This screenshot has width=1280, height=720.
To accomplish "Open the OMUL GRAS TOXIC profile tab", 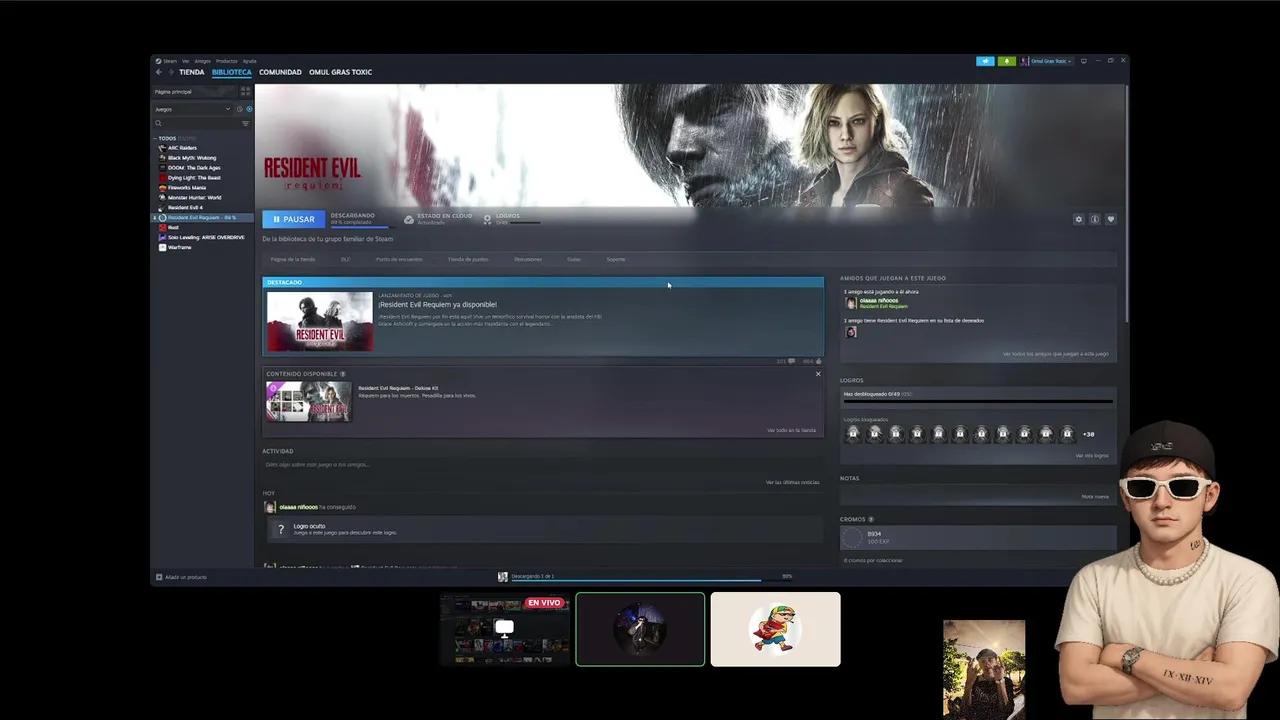I will pos(340,72).
